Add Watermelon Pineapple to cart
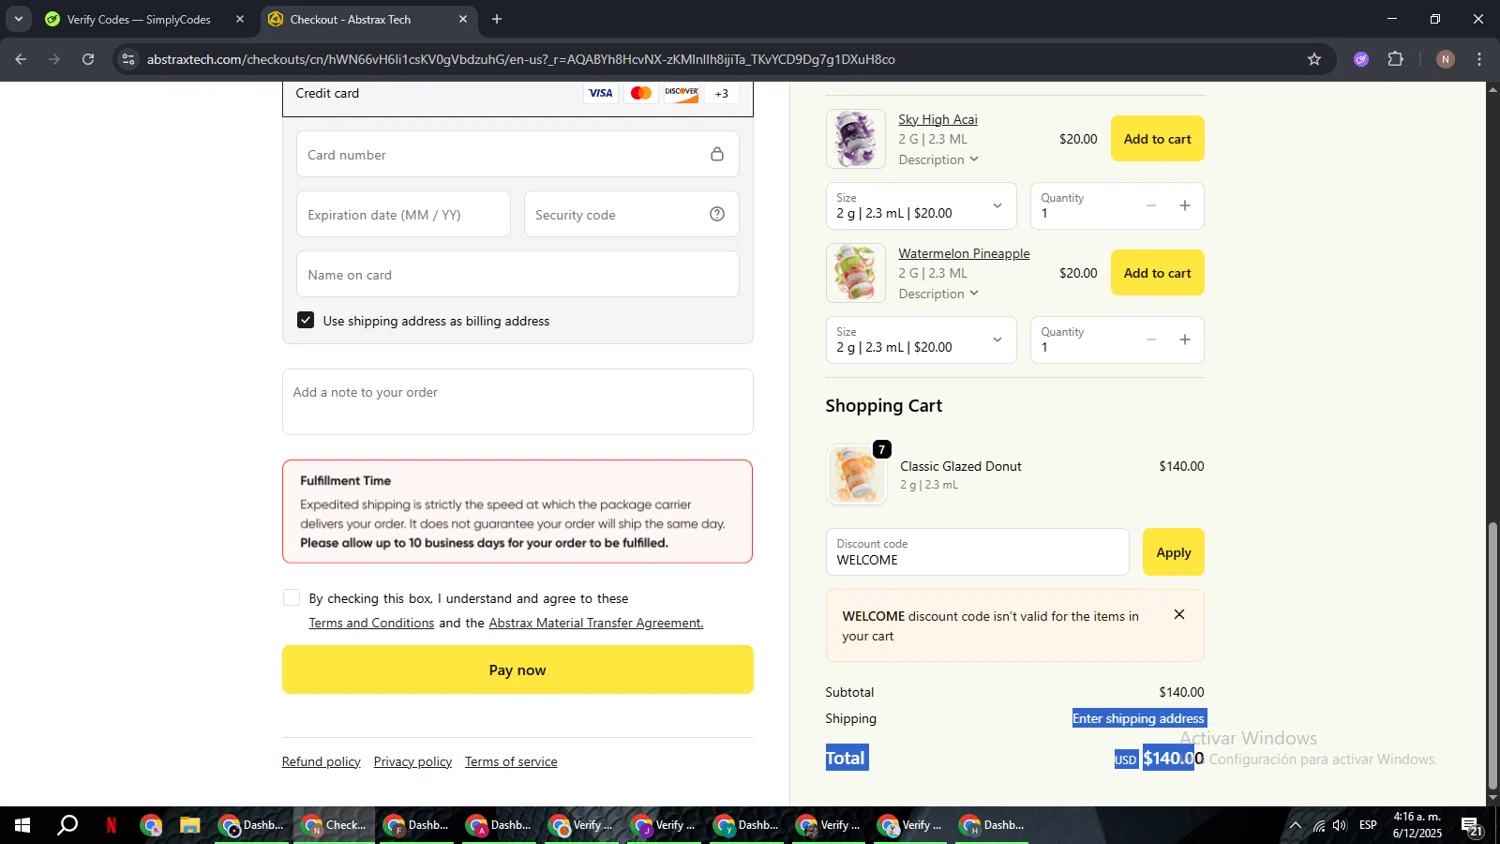 click(x=1157, y=273)
